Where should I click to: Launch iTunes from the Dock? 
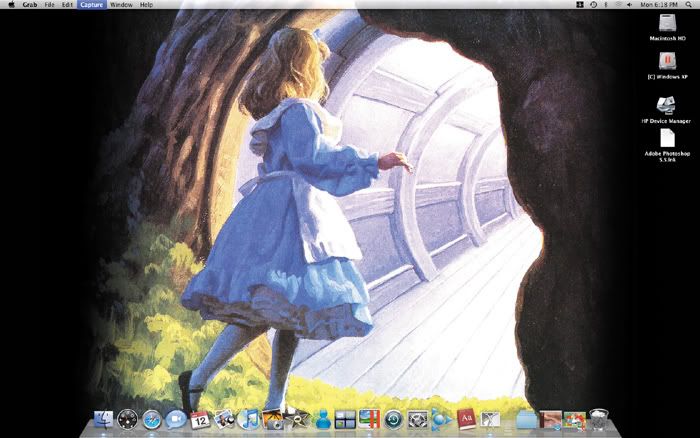point(249,420)
